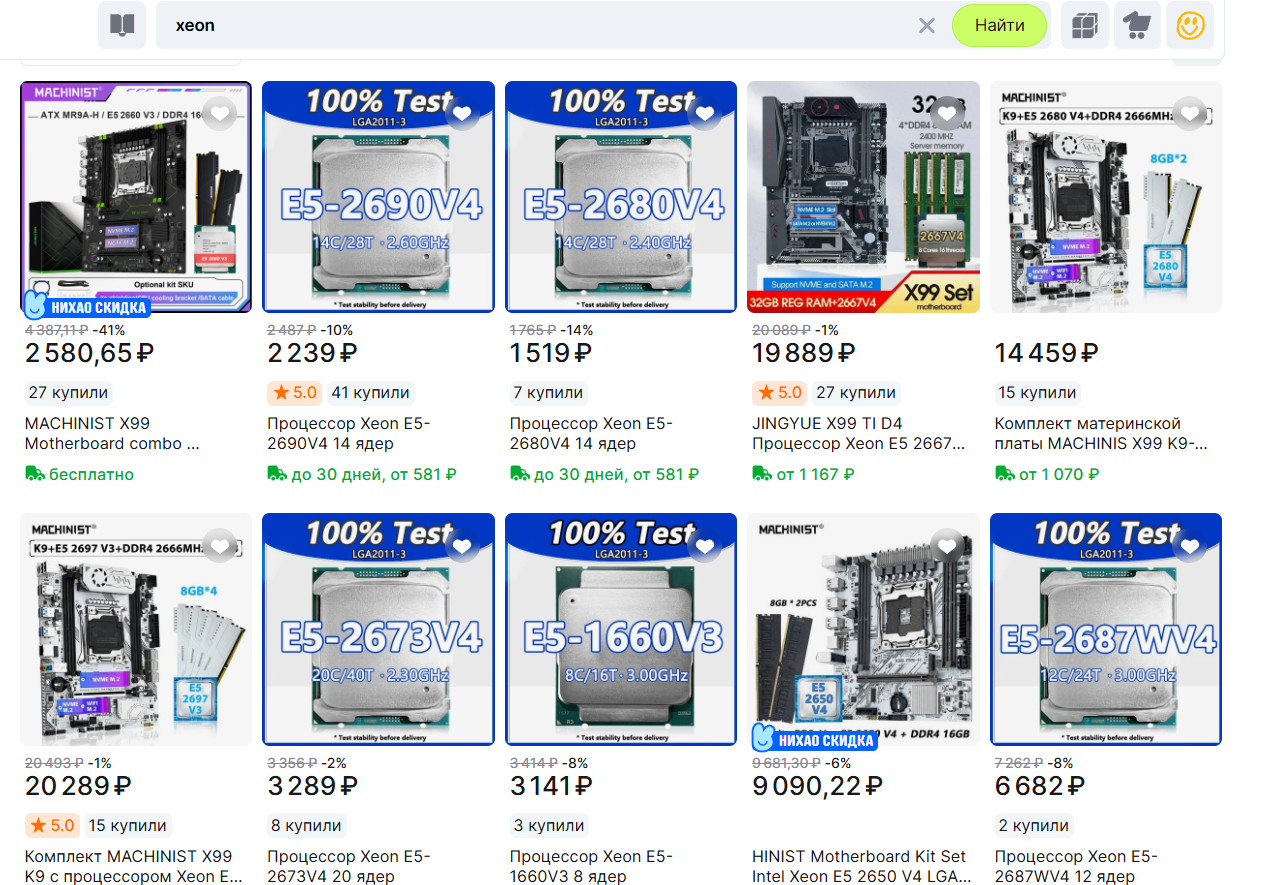
Task: Favorite the JINGYUE X99 TI D4 set
Action: click(x=947, y=113)
